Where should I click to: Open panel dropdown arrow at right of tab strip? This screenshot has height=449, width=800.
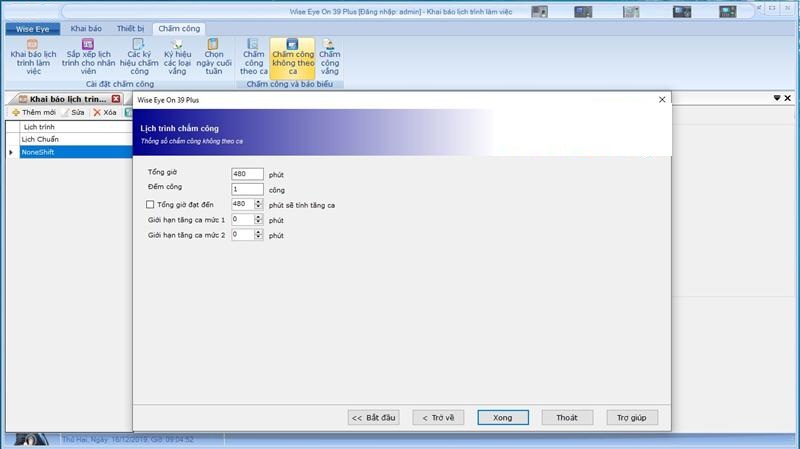(777, 98)
